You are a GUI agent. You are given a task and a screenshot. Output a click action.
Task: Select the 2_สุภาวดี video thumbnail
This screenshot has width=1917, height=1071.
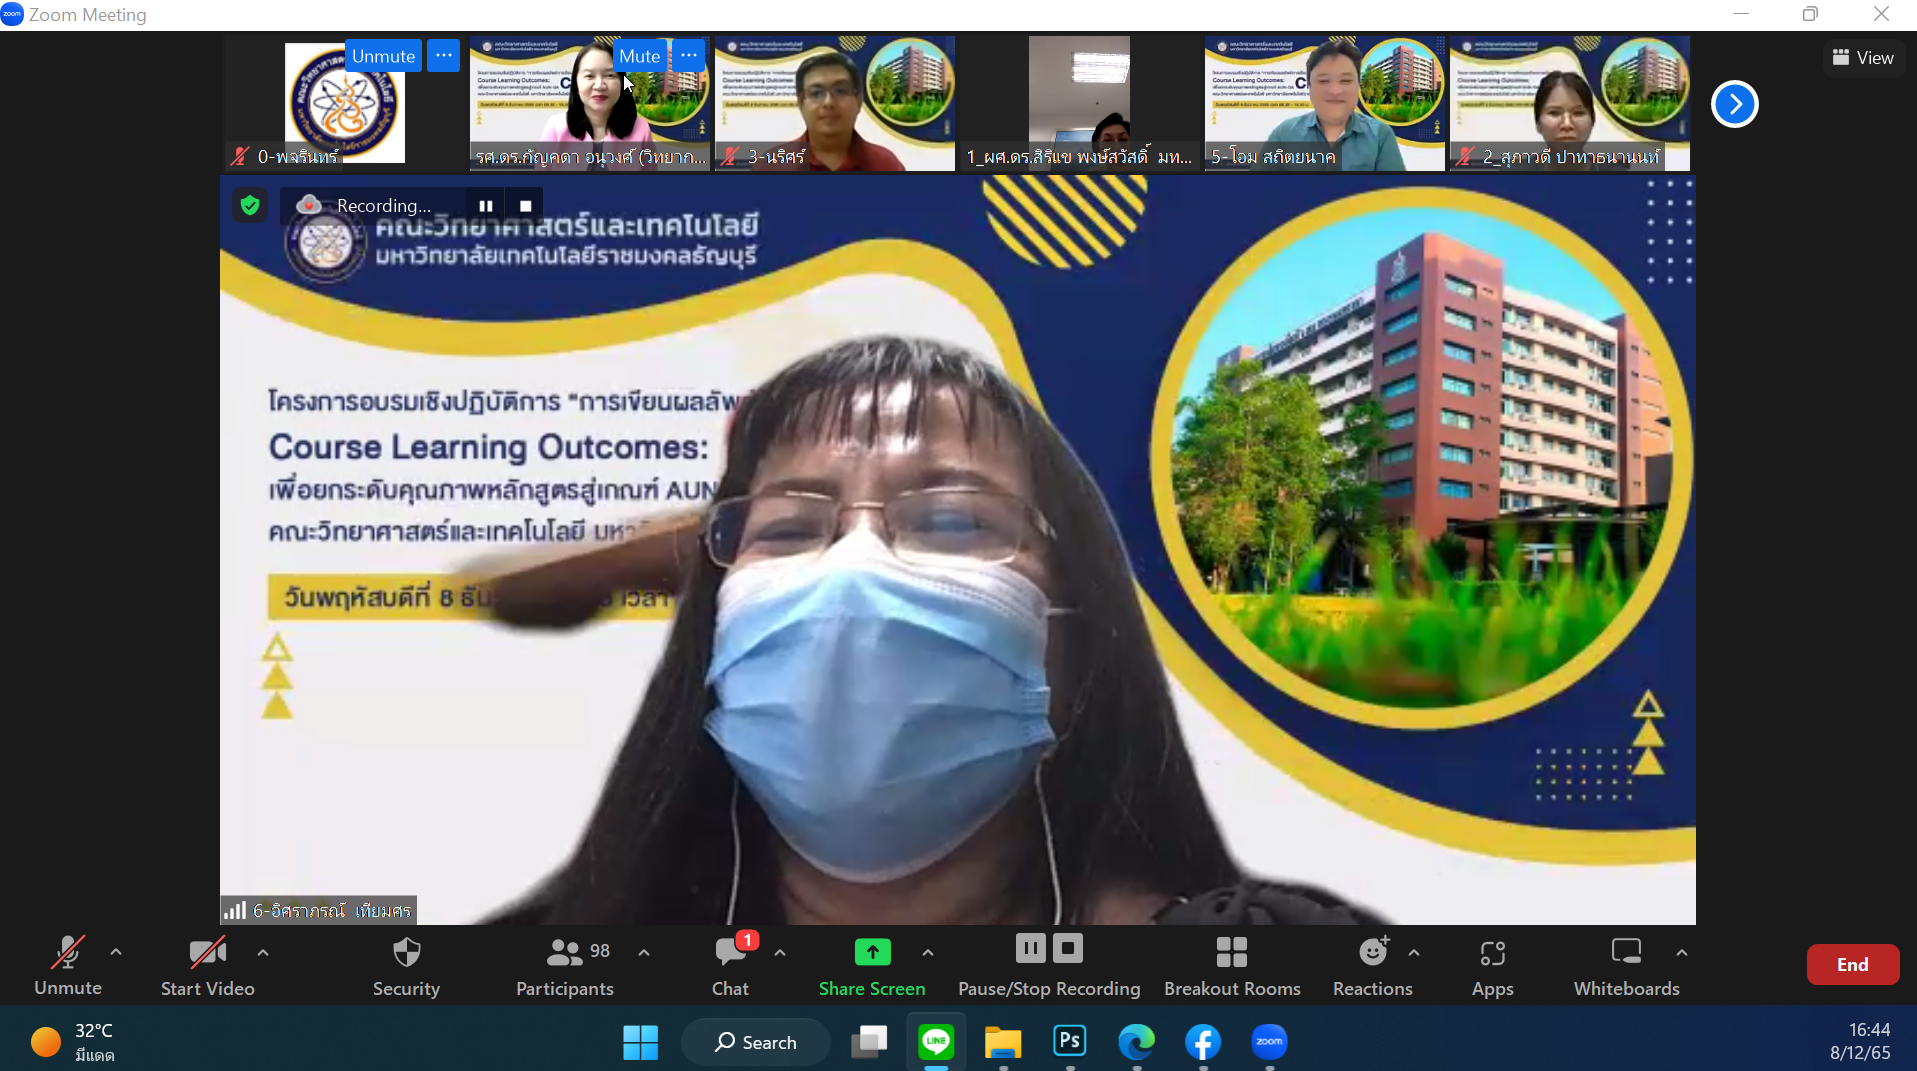tap(1570, 103)
